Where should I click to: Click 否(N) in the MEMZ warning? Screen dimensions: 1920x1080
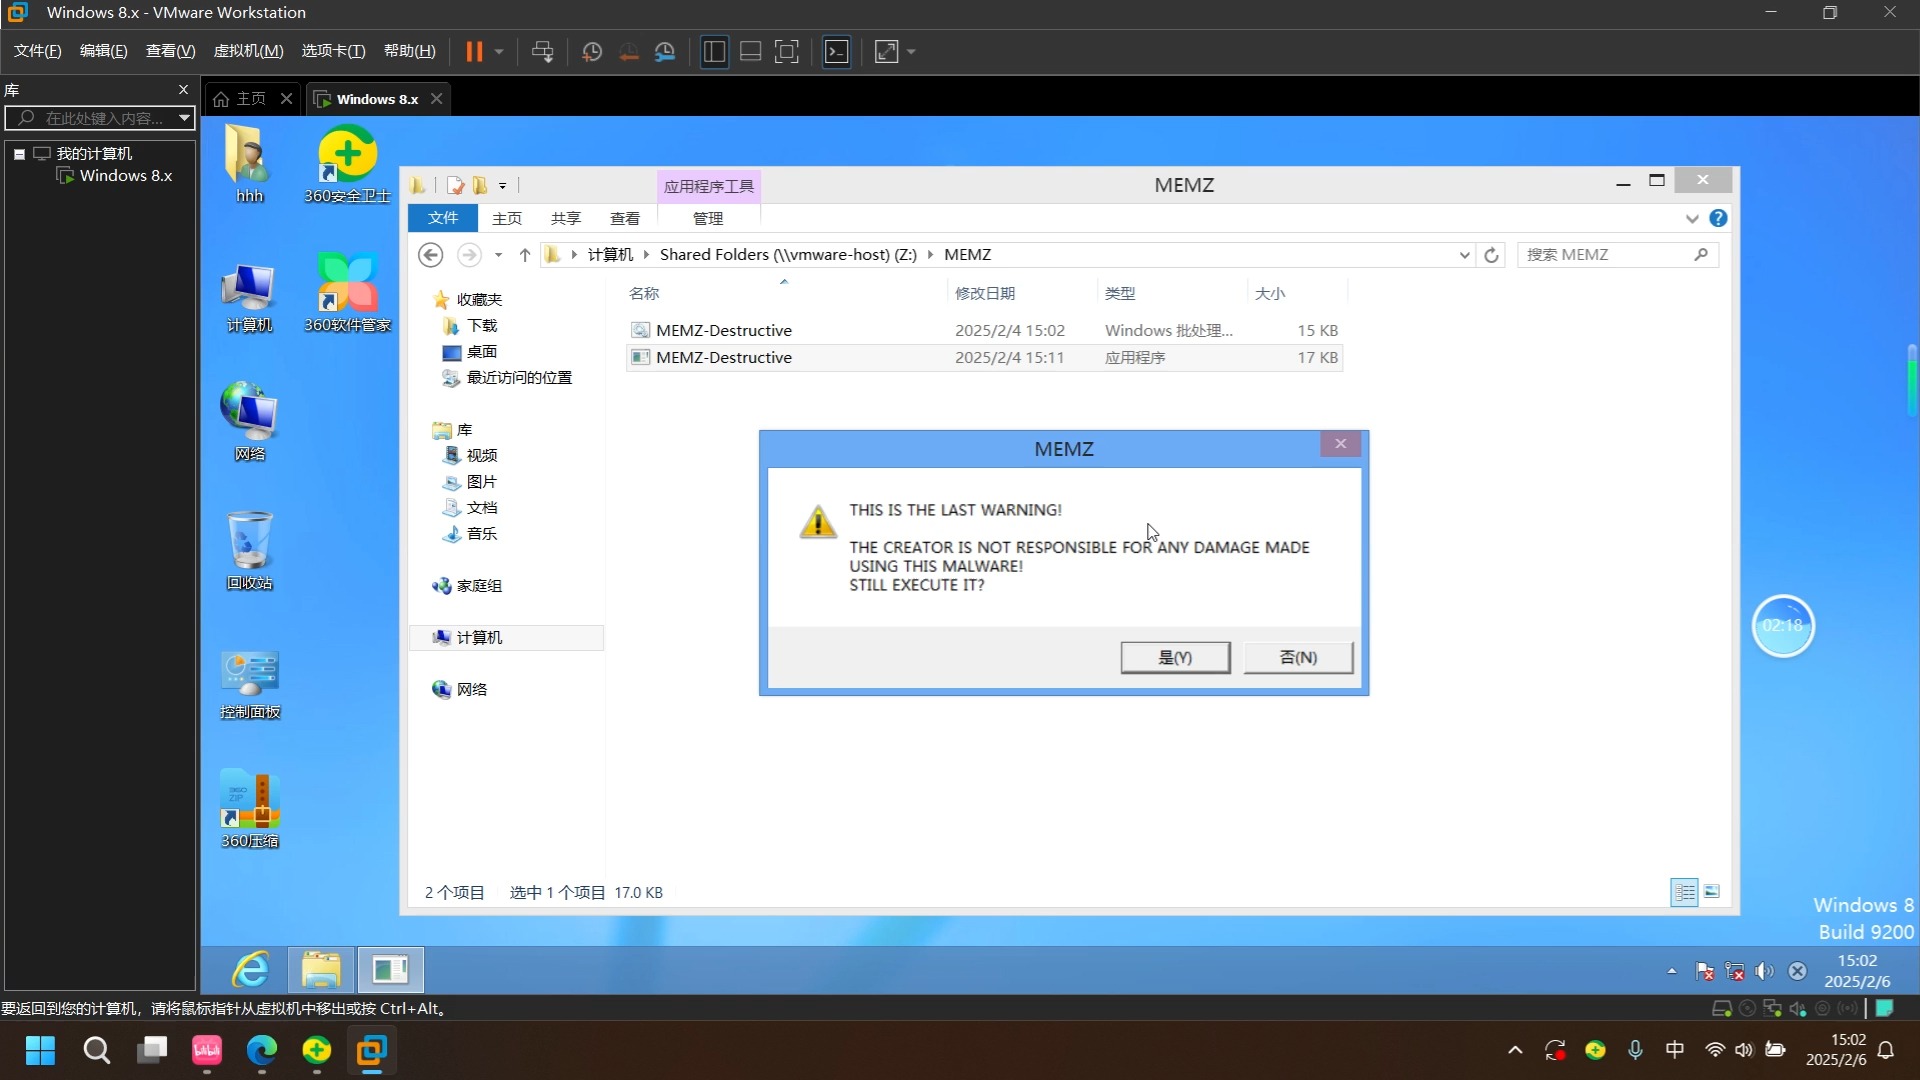1298,657
